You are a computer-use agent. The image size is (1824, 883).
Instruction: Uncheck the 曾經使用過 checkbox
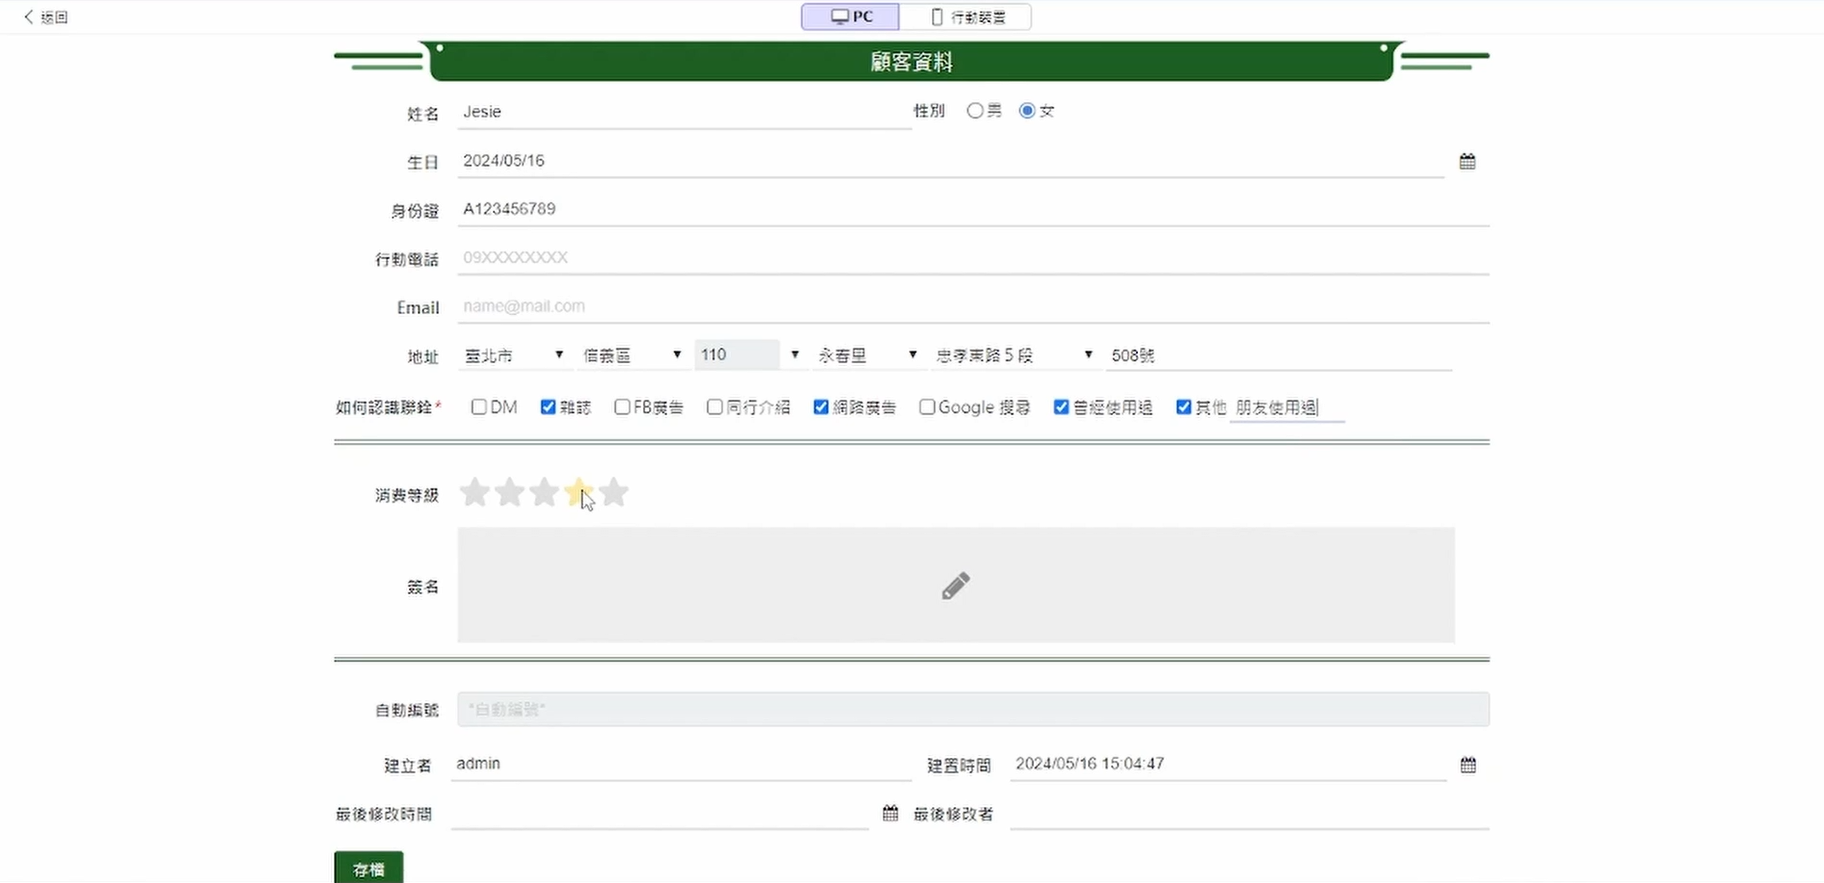click(x=1061, y=407)
